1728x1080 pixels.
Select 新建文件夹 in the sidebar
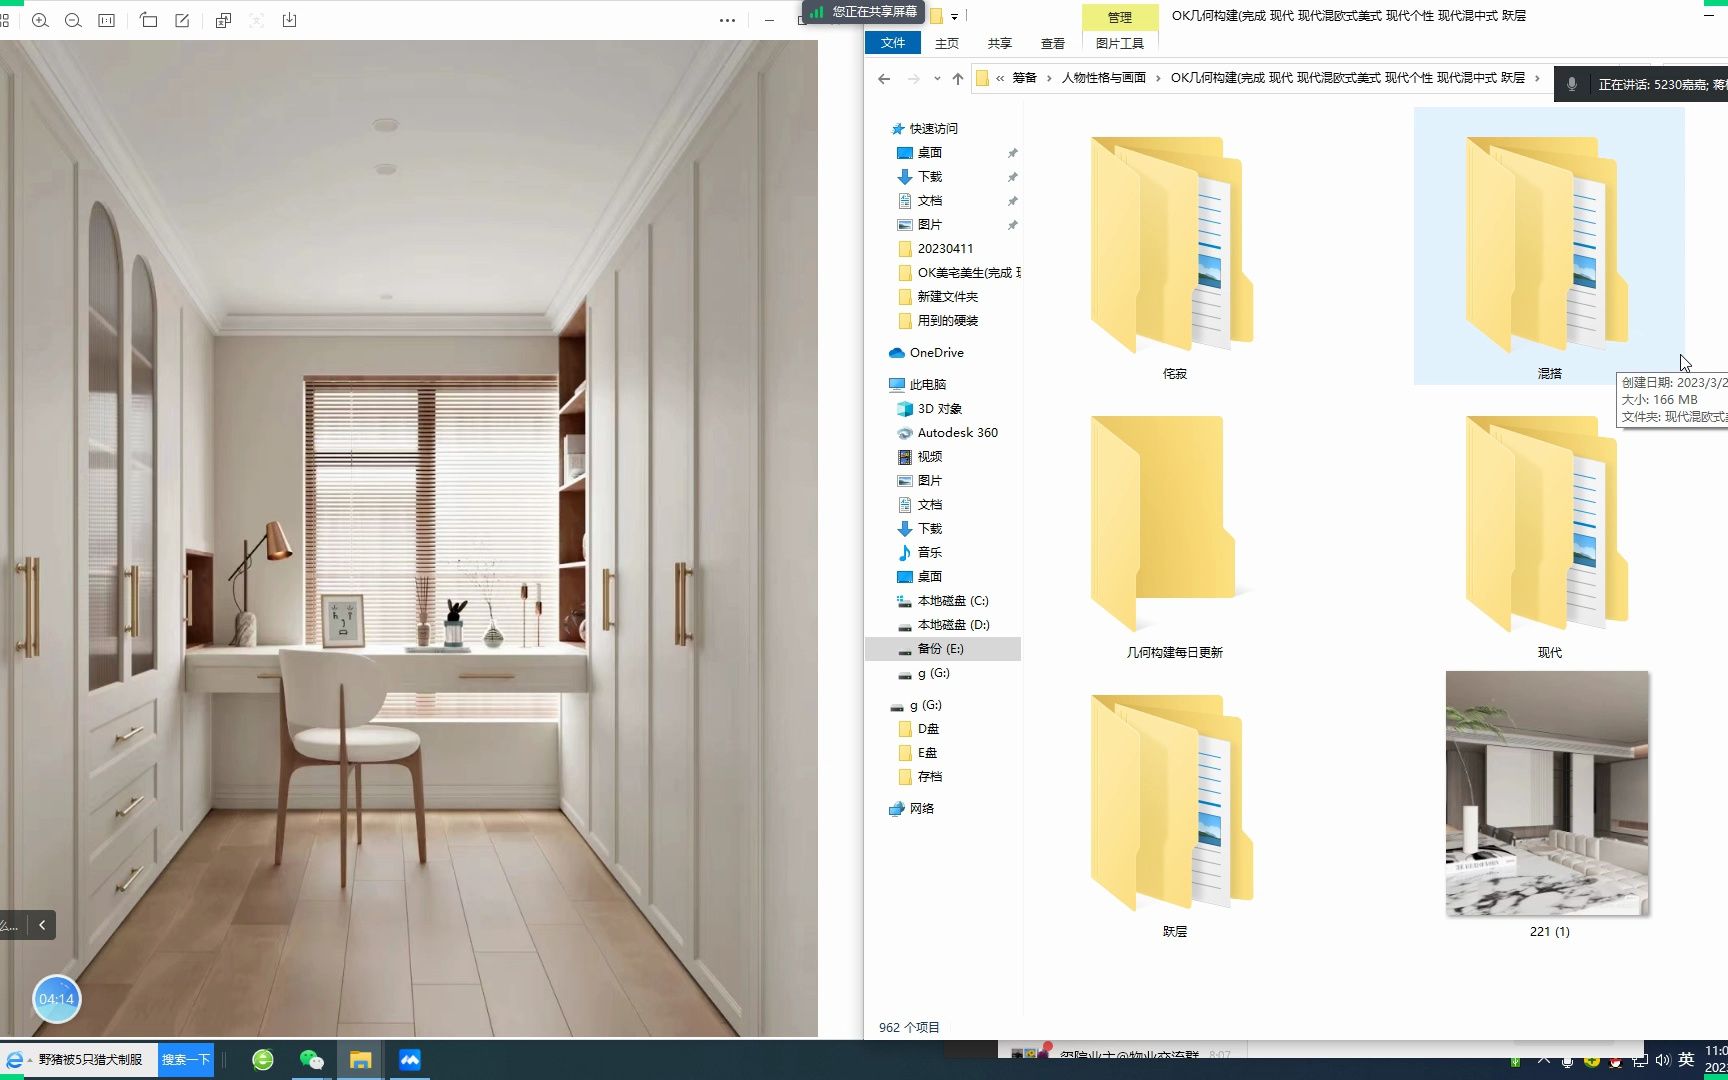point(947,297)
